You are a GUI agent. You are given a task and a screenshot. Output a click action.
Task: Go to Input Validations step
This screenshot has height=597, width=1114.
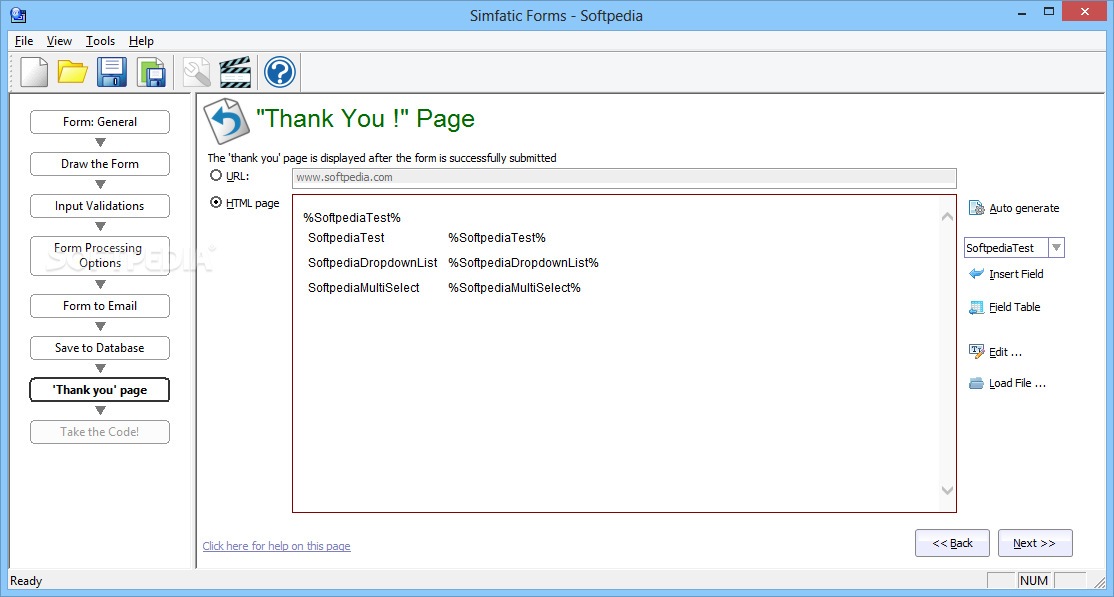[100, 205]
